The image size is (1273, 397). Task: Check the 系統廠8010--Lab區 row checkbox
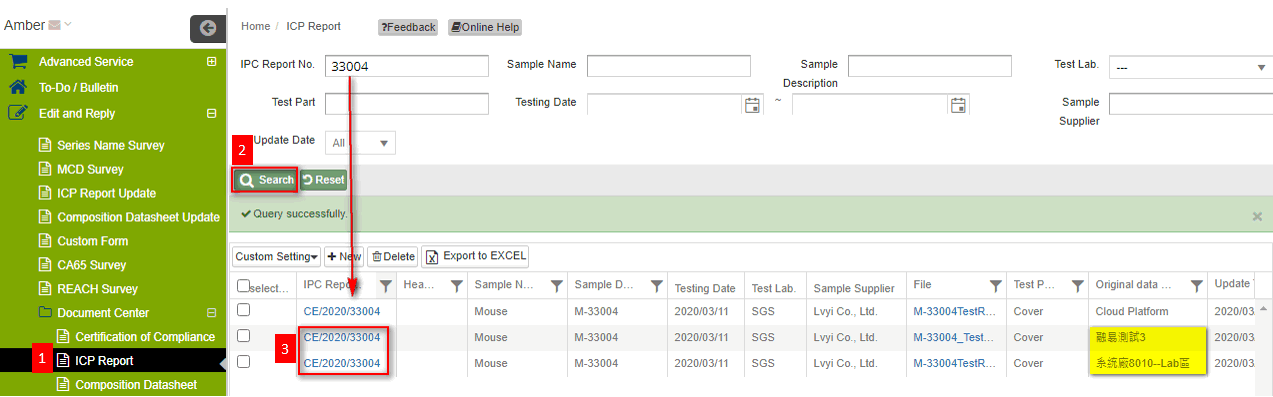coord(243,363)
